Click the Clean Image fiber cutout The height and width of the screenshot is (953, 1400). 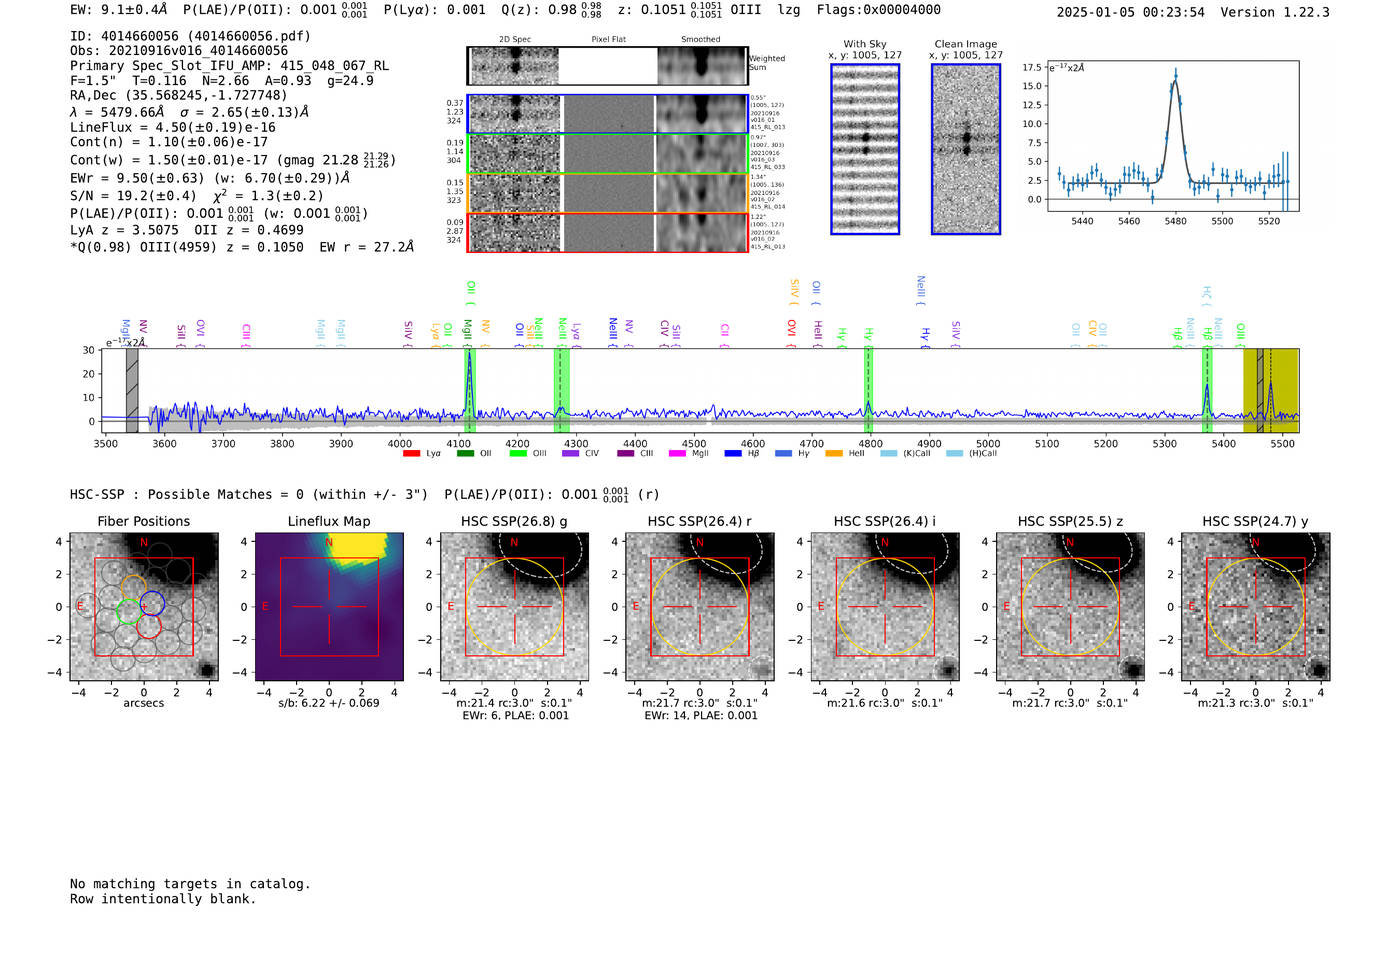(966, 149)
